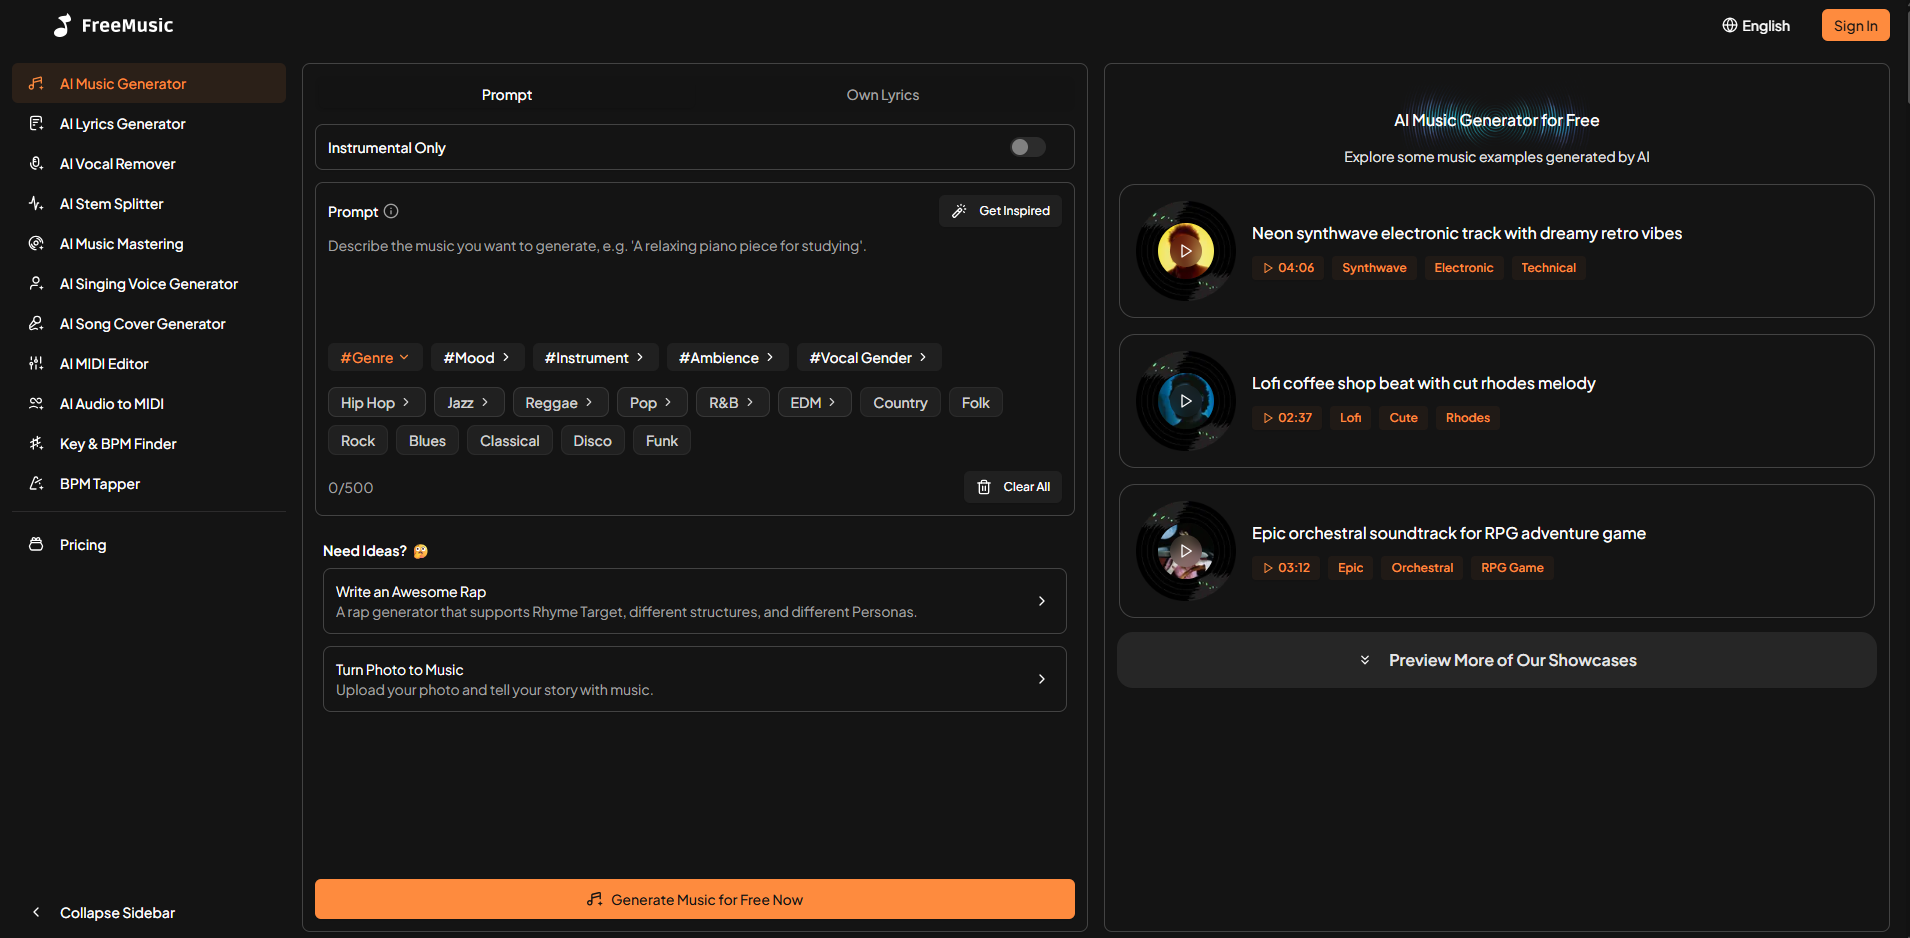The image size is (1910, 938).
Task: Click the prompt info icon
Action: pyautogui.click(x=391, y=211)
